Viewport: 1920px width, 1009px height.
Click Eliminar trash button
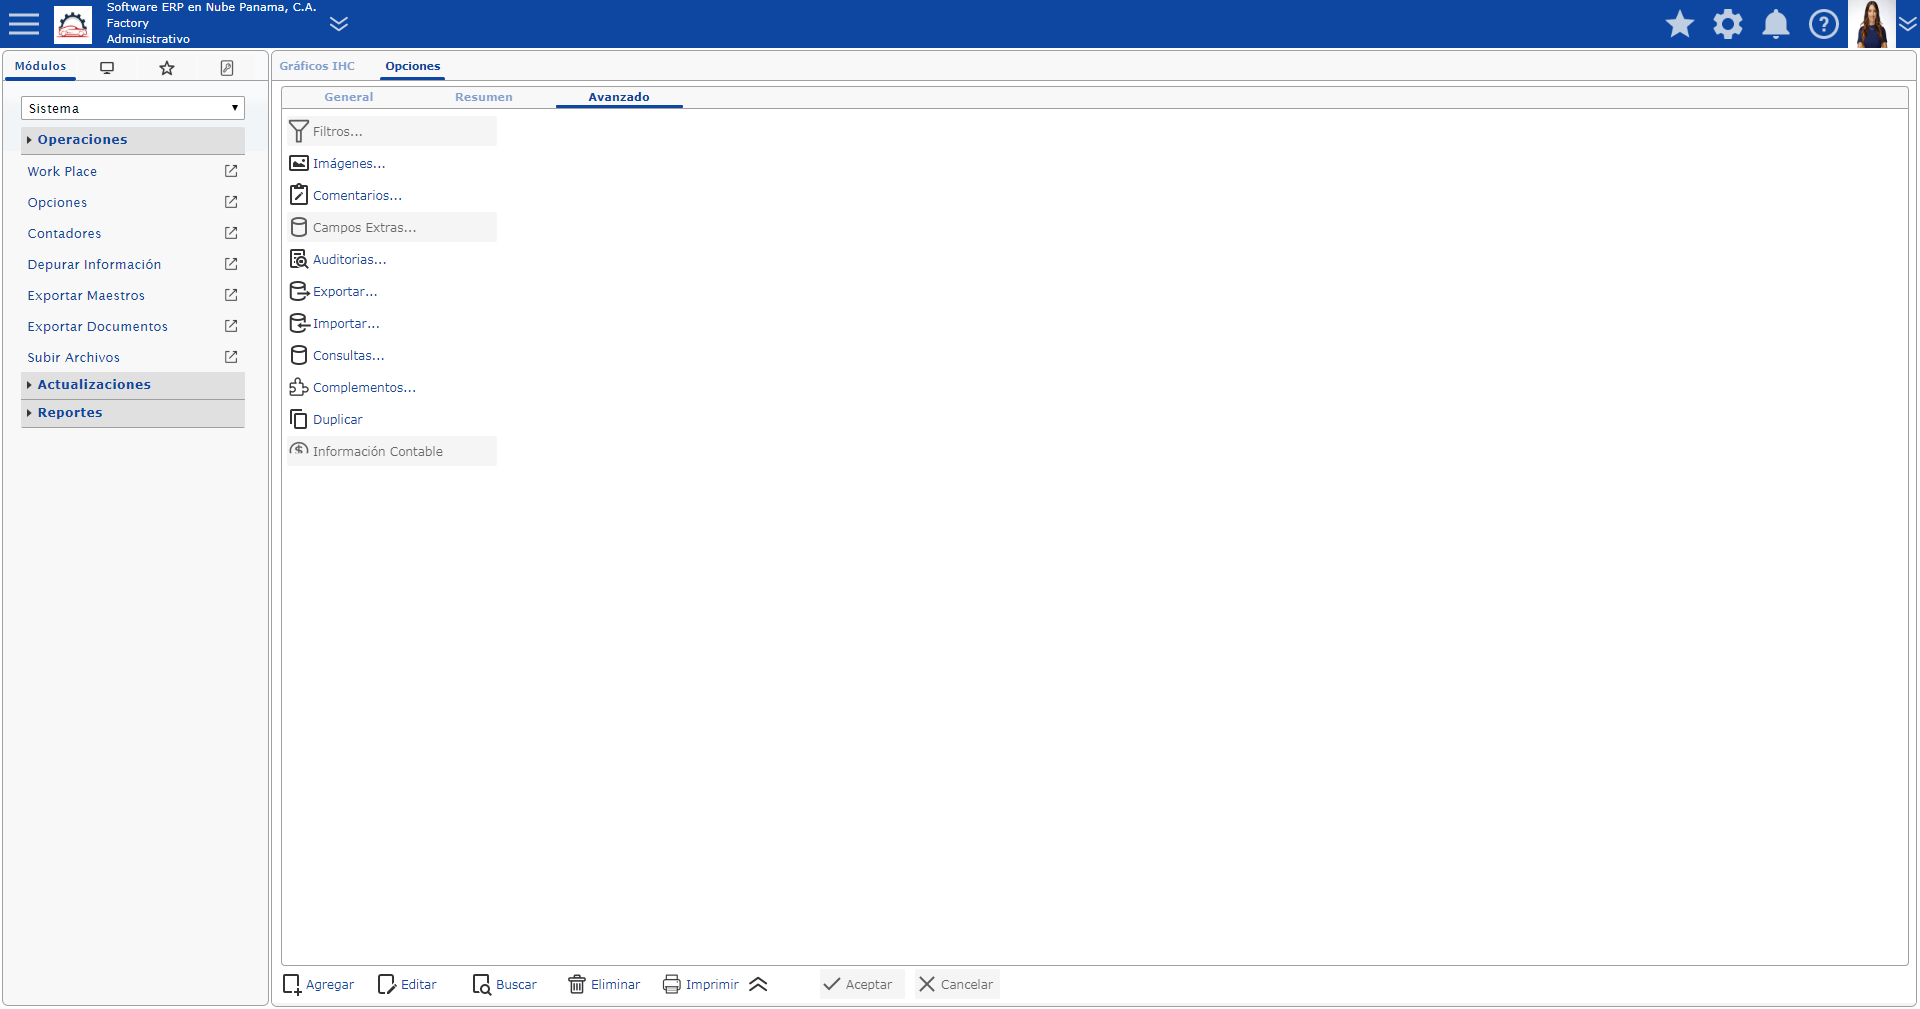[x=604, y=985]
